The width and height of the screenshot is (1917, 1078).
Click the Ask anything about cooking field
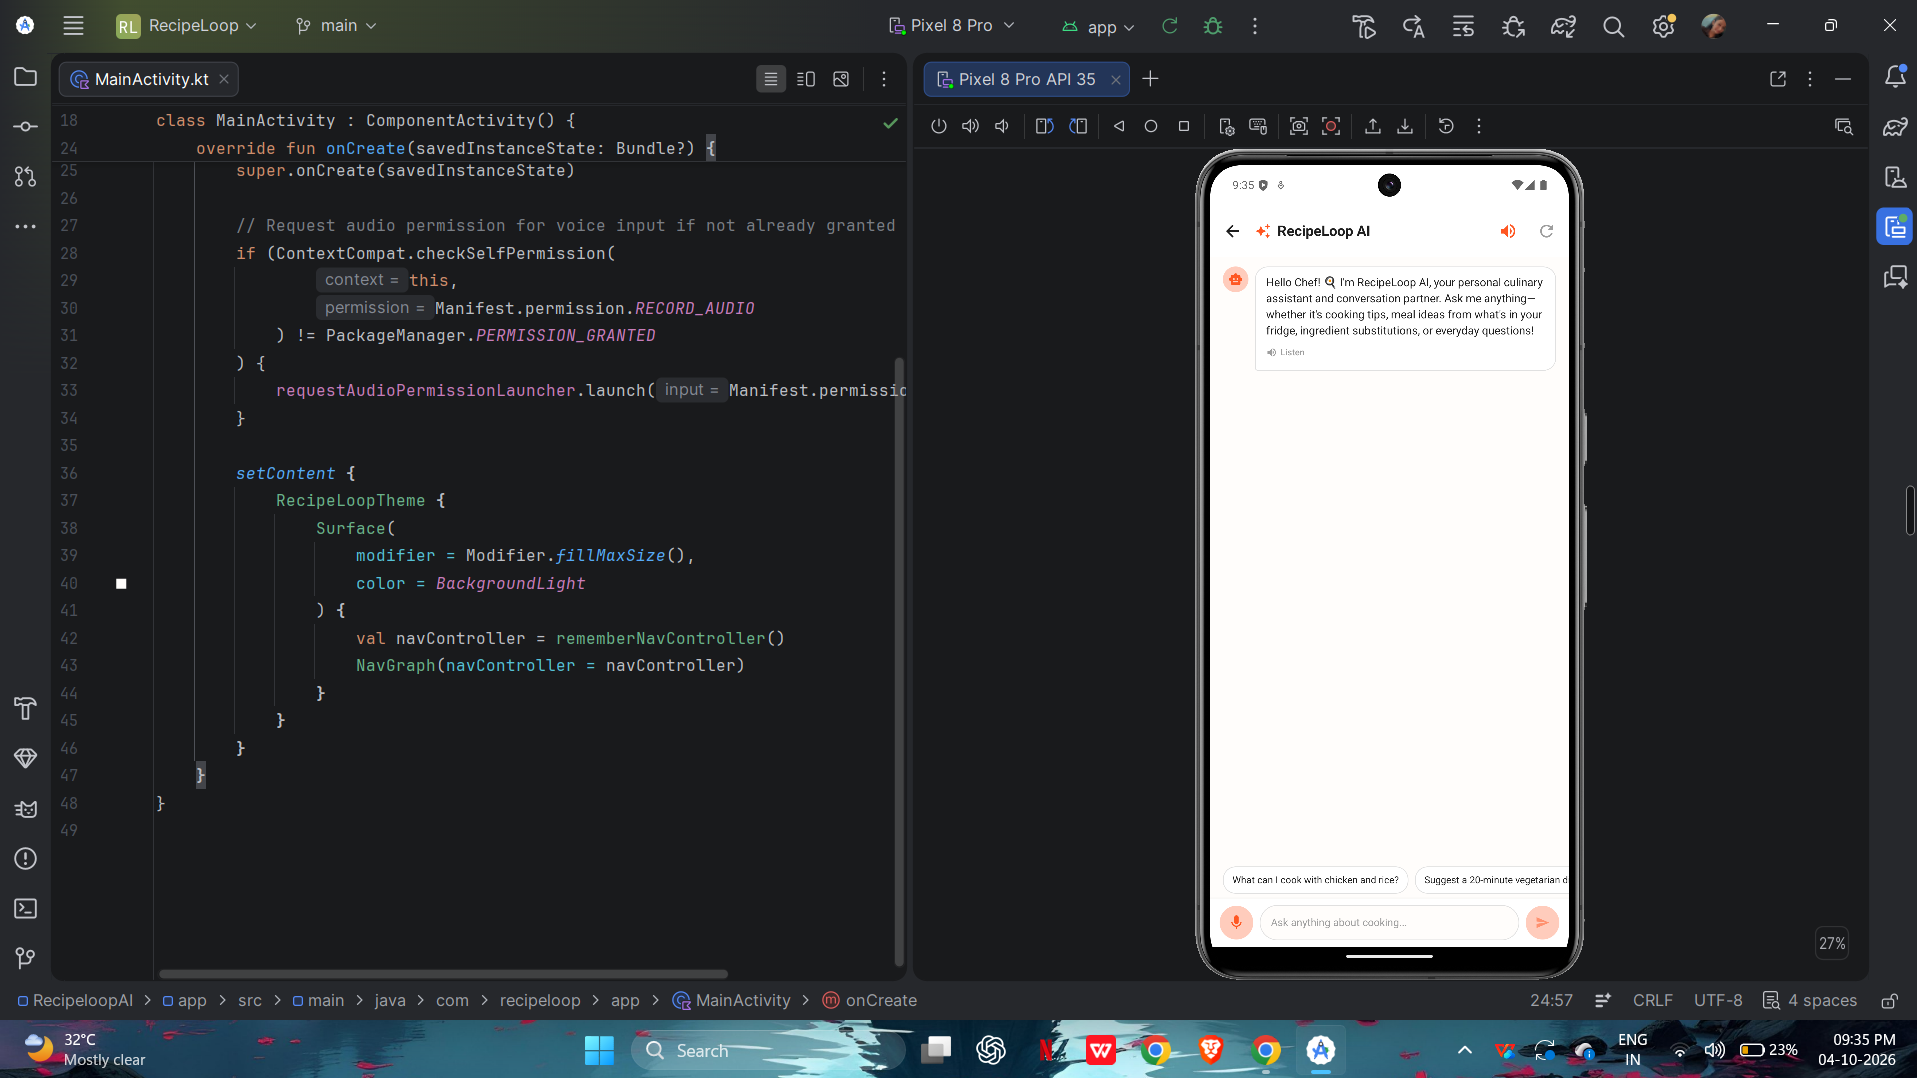[1388, 922]
